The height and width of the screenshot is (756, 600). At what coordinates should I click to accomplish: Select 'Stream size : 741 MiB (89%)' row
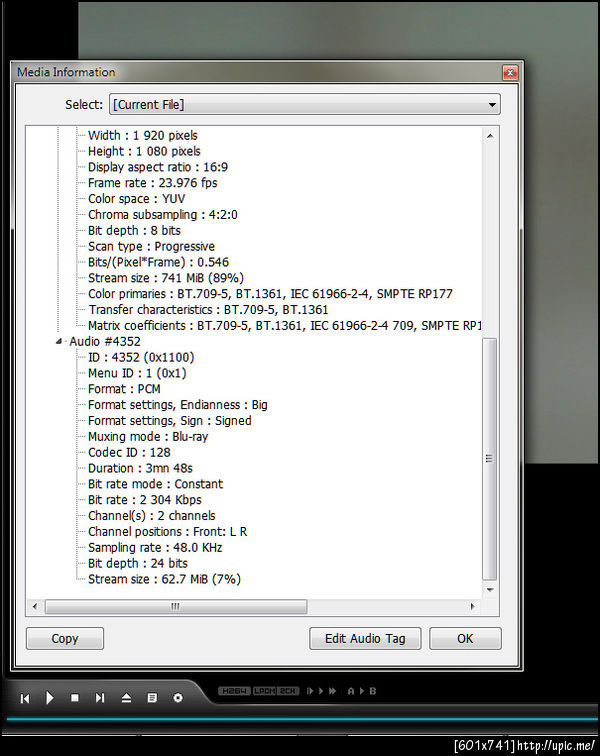pos(165,278)
